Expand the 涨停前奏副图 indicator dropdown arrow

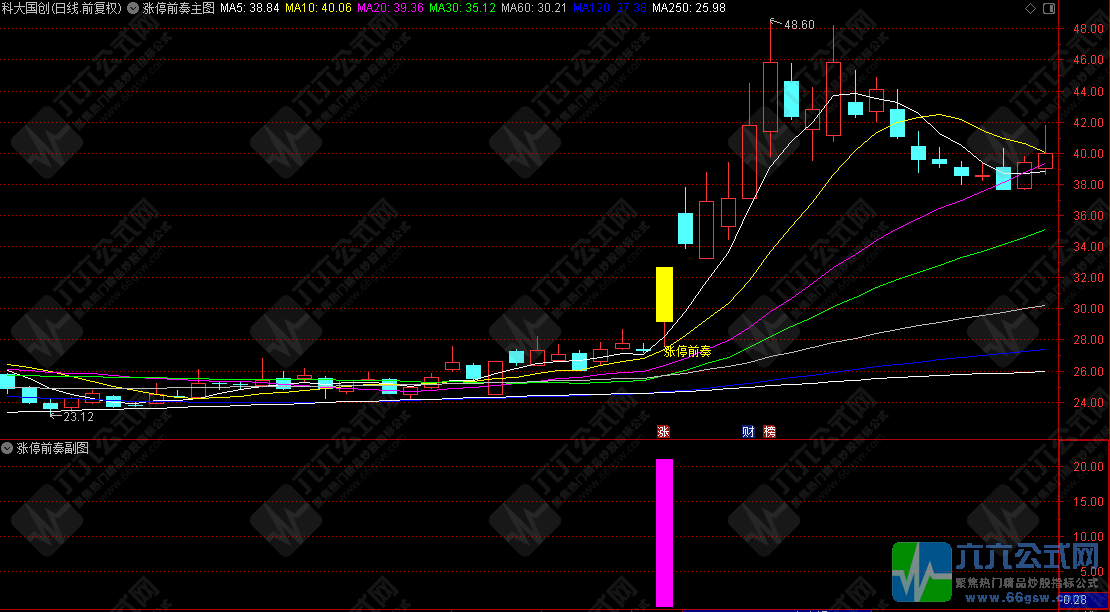[x=8, y=449]
